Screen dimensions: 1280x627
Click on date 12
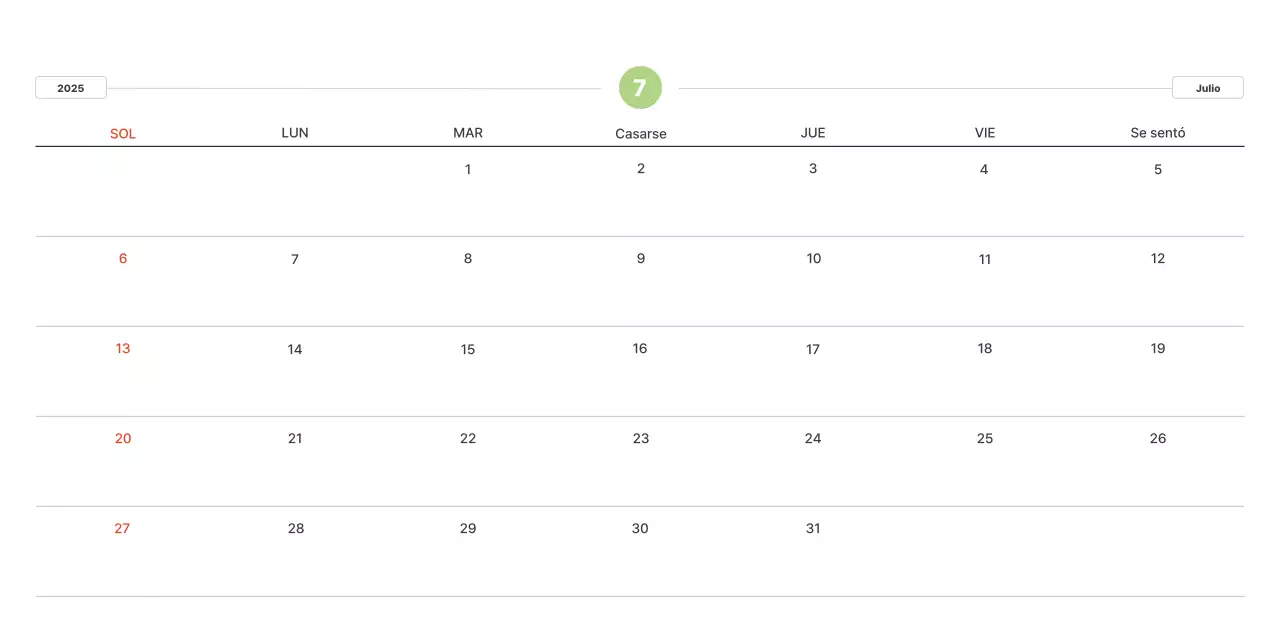[x=1158, y=258]
